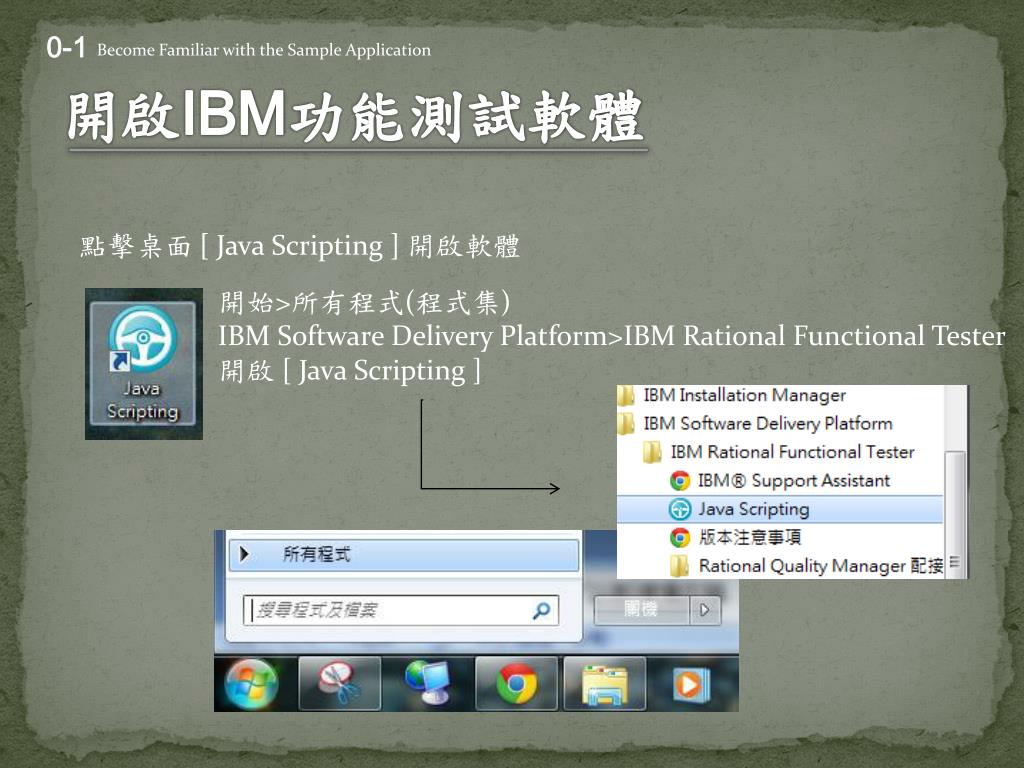Click the folder icon beside Rational Quality Manager
This screenshot has height=768, width=1024.
(680, 566)
